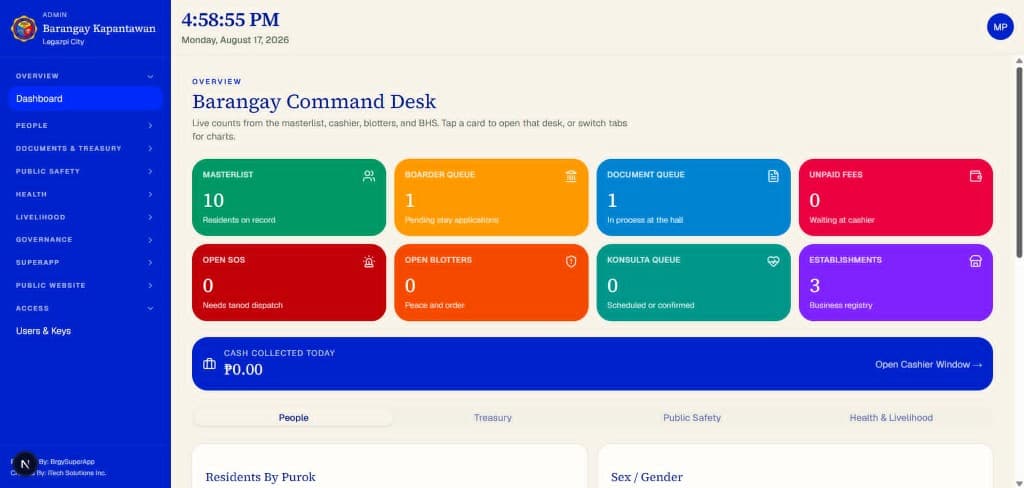This screenshot has height=488, width=1024.
Task: Click the Barangay Kapantawan seal logo
Action: coord(24,28)
